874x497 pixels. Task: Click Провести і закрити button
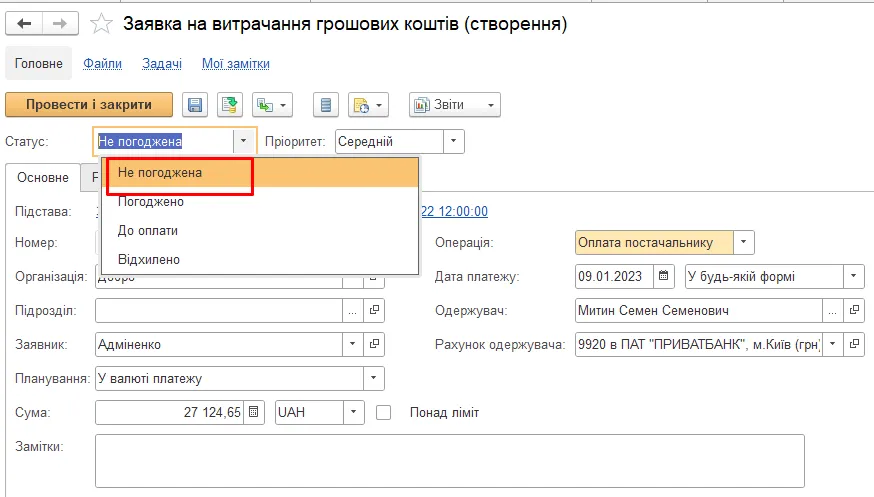[89, 105]
